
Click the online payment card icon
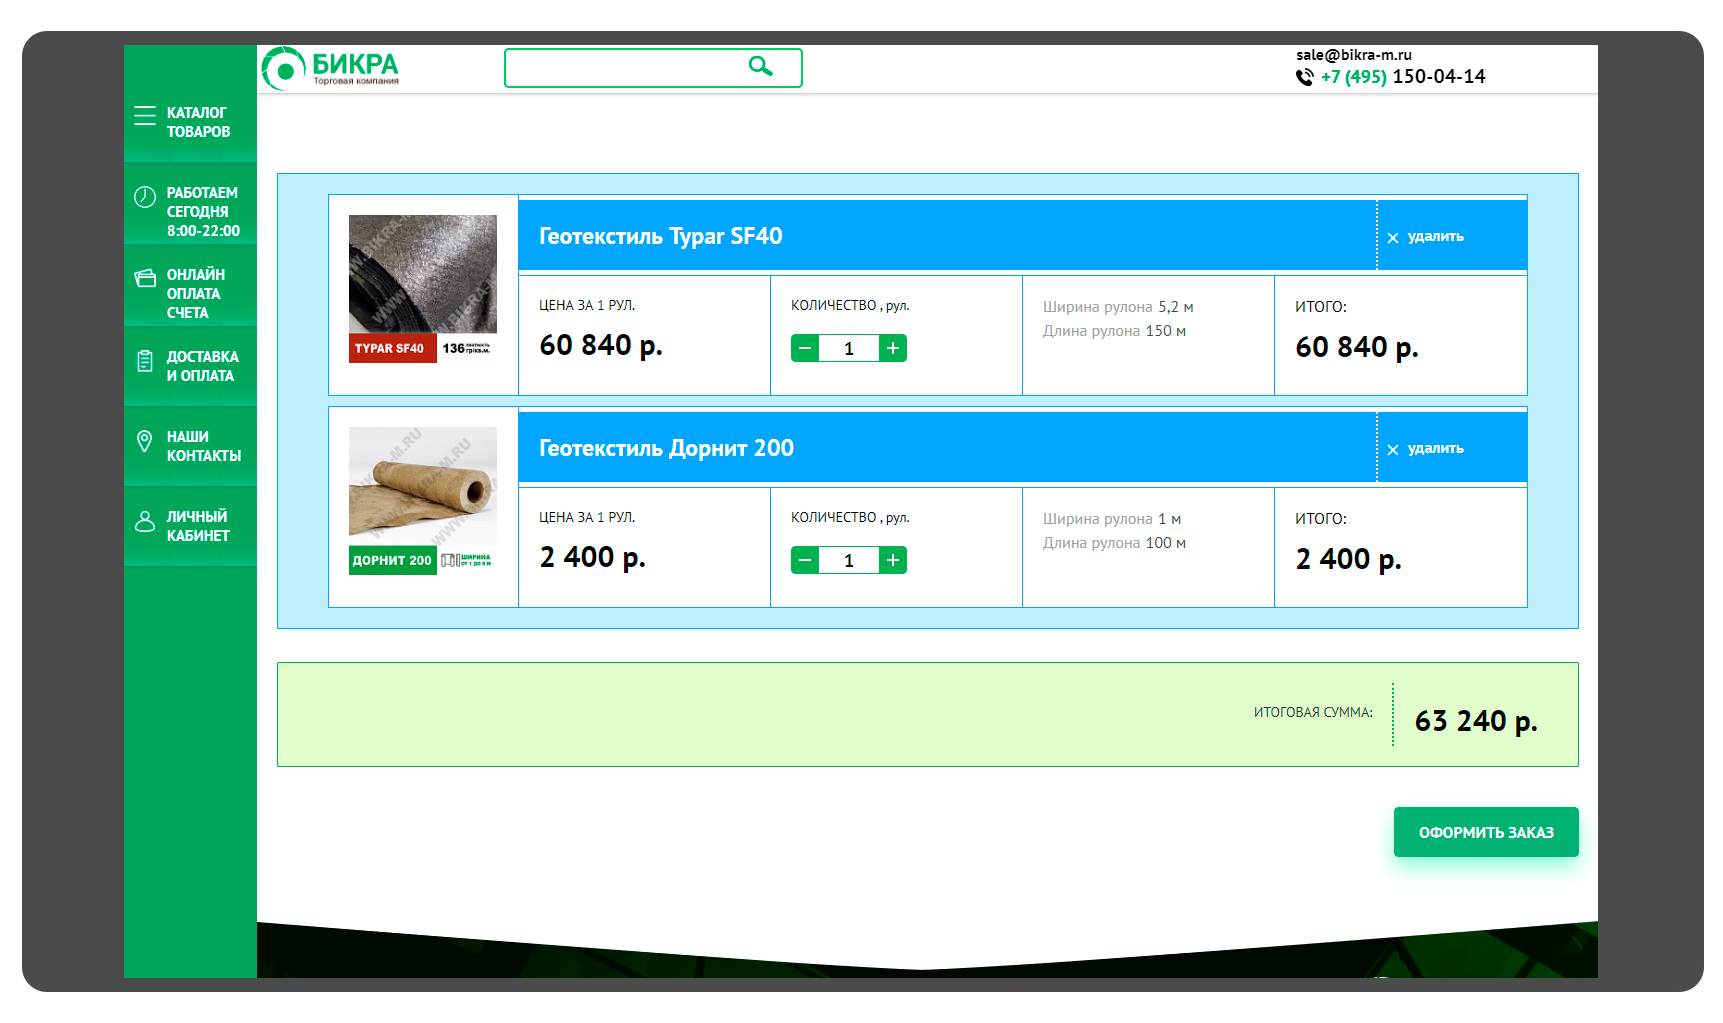(145, 278)
